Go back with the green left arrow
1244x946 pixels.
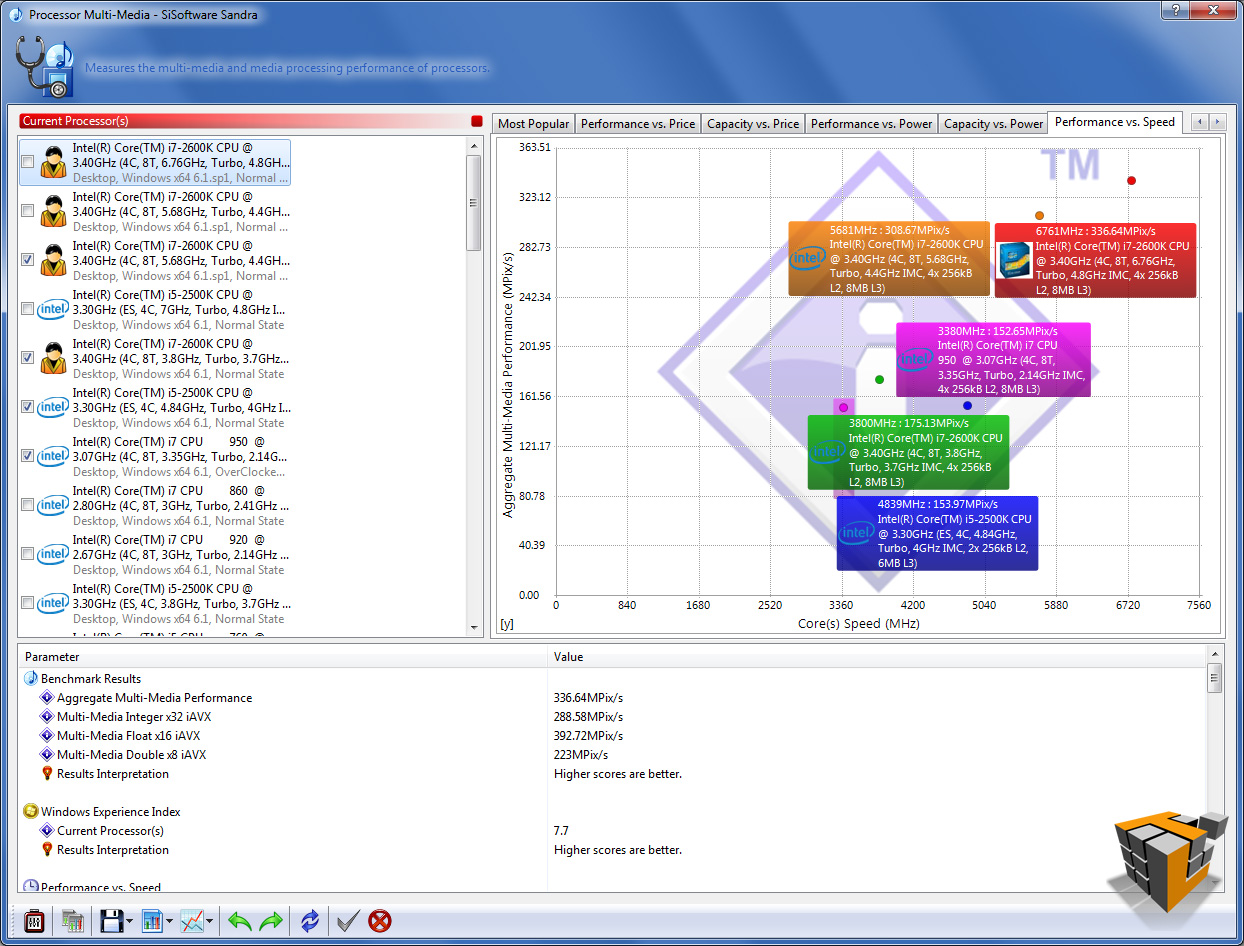pos(240,921)
